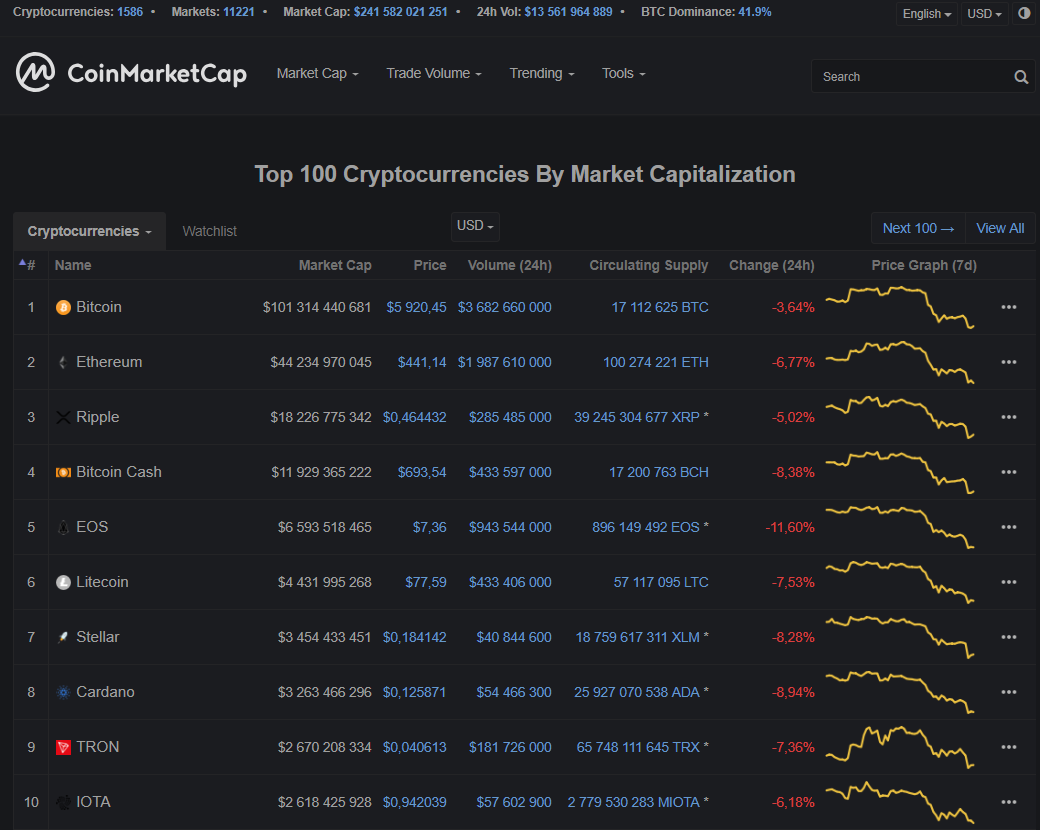Open the Cryptocurrencies dropdown tab
The height and width of the screenshot is (830, 1040).
[x=89, y=231]
